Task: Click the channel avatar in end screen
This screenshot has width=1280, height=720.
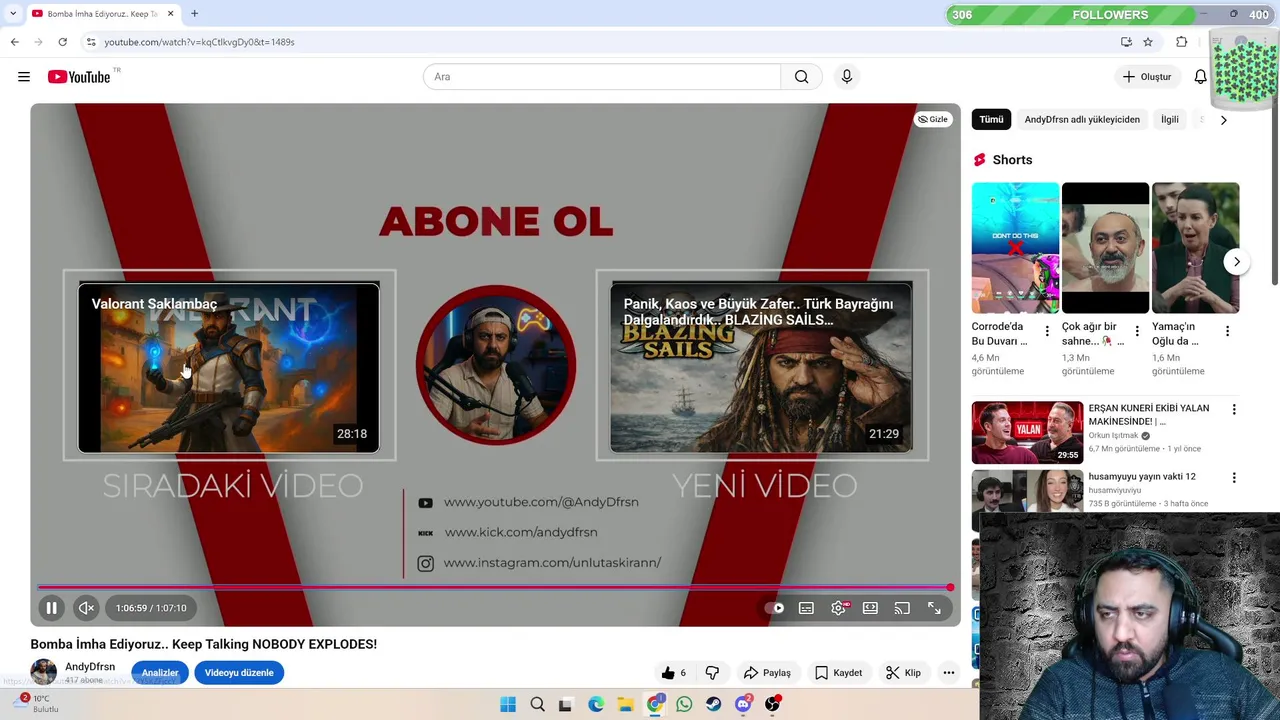Action: tap(496, 364)
